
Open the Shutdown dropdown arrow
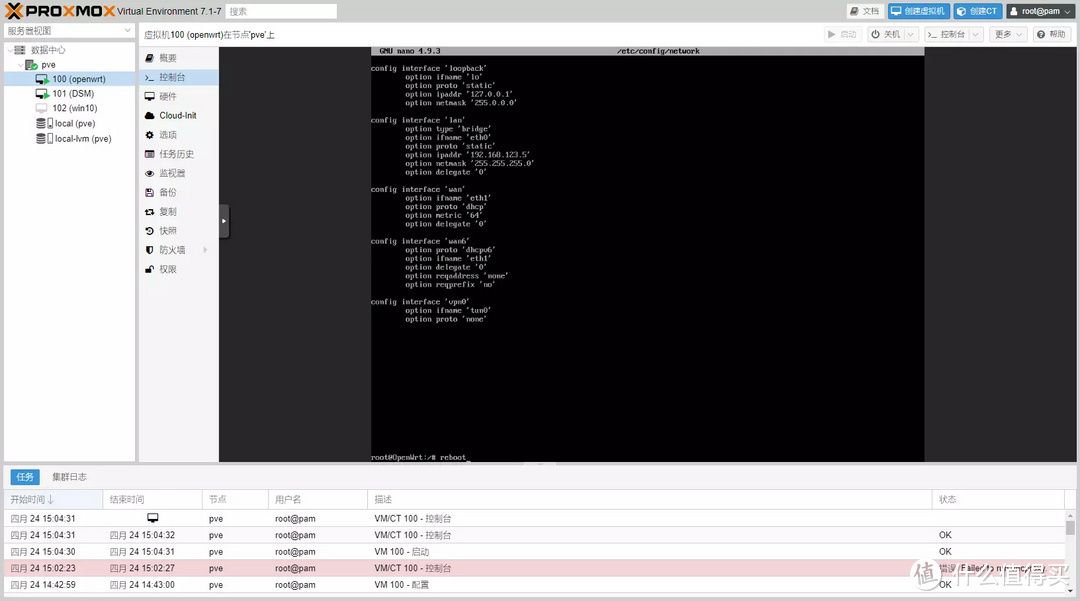tap(911, 34)
